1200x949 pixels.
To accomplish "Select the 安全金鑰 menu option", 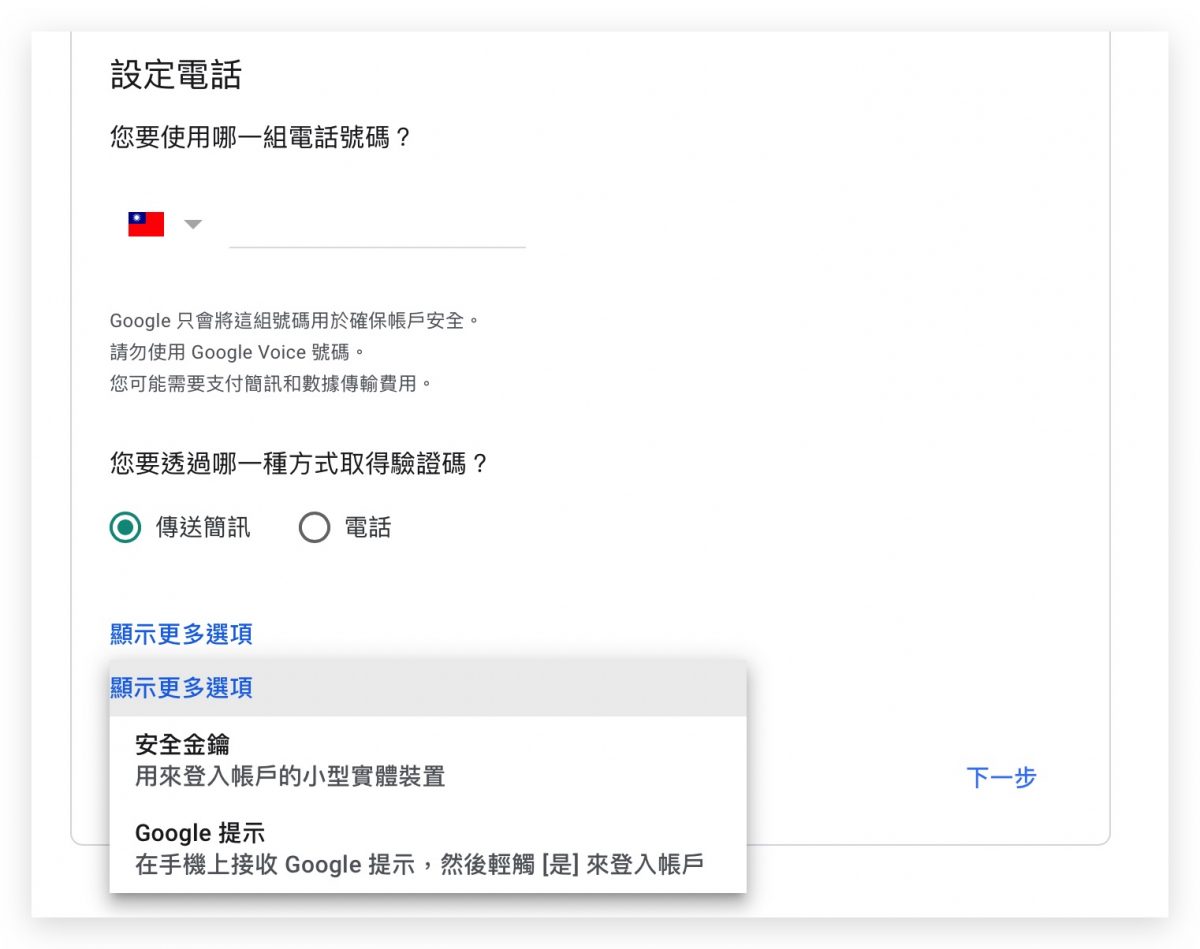I will coord(428,760).
